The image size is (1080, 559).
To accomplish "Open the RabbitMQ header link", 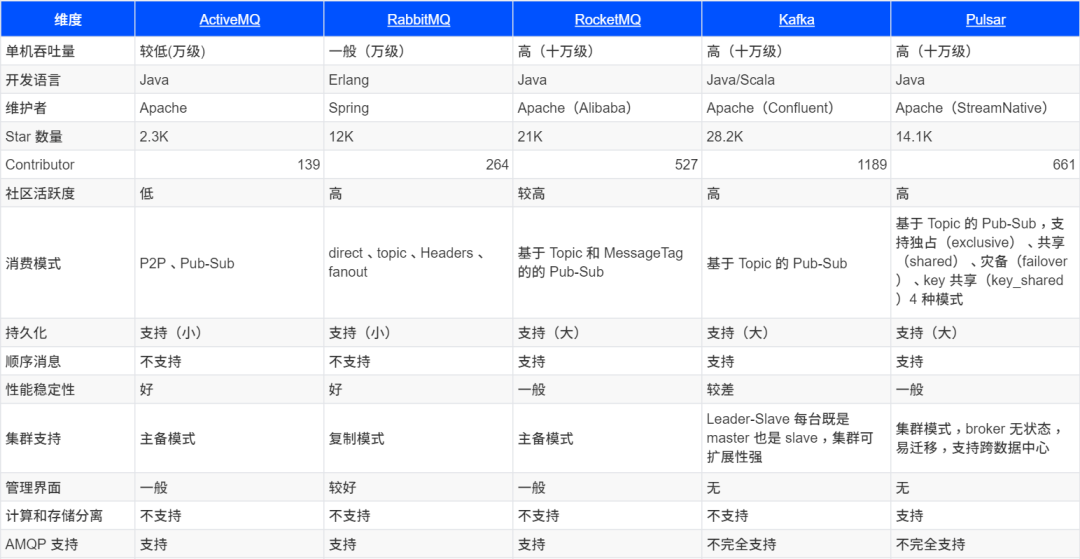I will [419, 19].
